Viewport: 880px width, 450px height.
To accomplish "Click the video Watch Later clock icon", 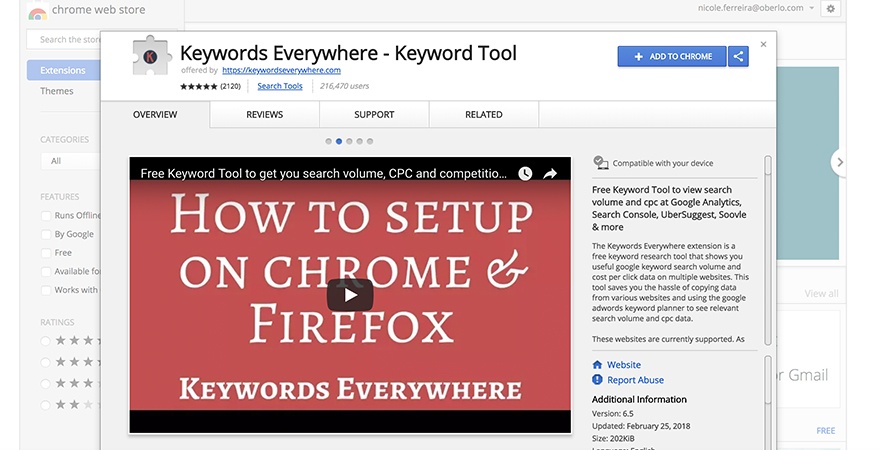I will pyautogui.click(x=525, y=174).
